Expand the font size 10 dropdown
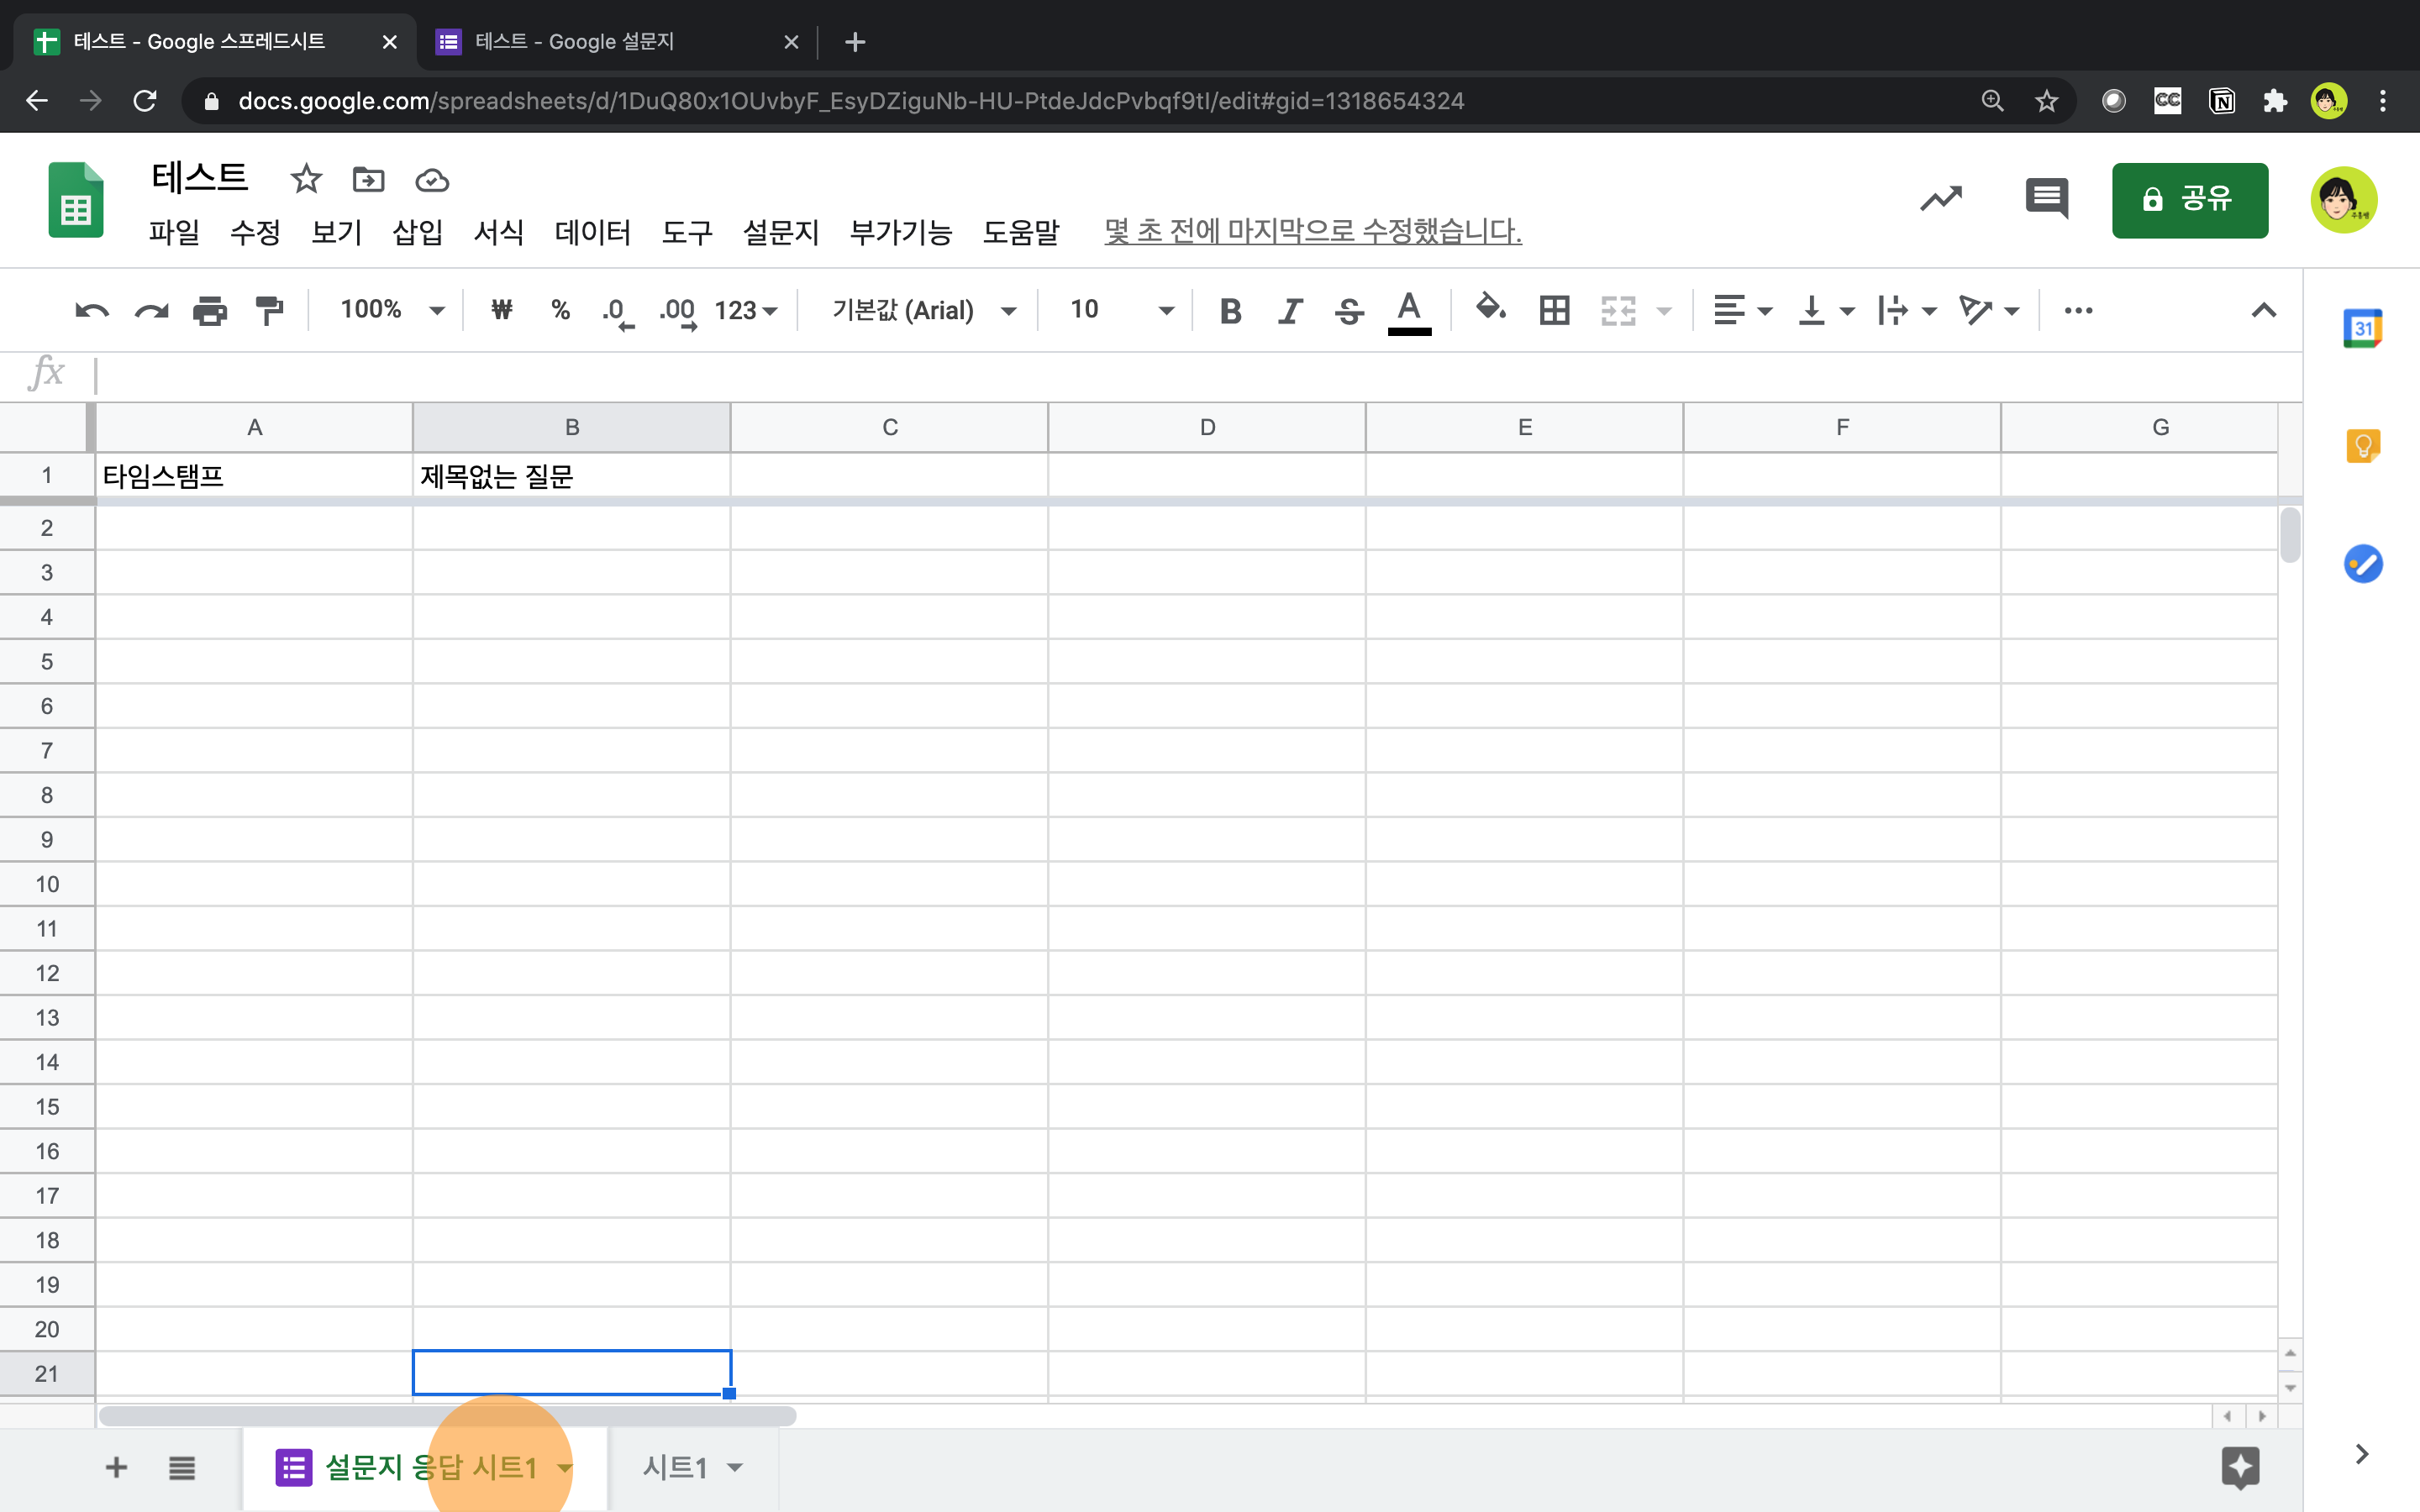Screen dimensions: 2420x1512 coord(1120,310)
